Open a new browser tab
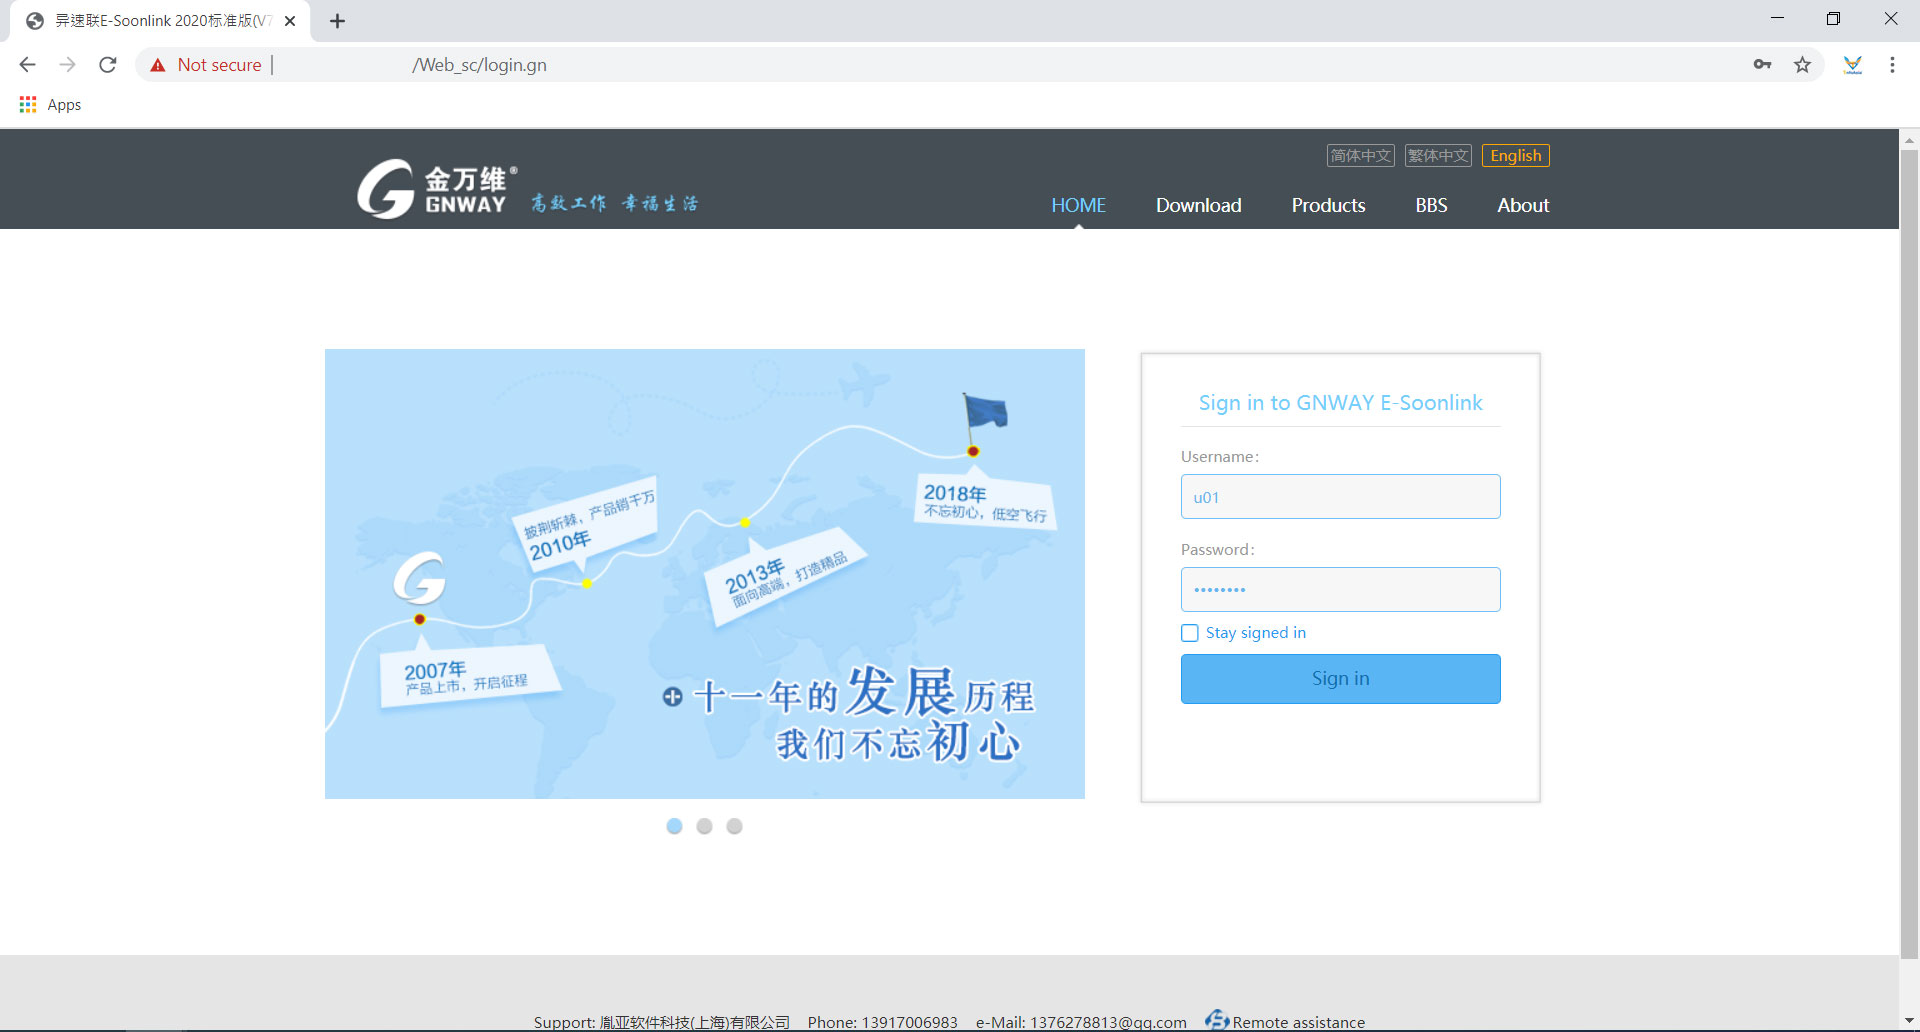 pos(337,21)
